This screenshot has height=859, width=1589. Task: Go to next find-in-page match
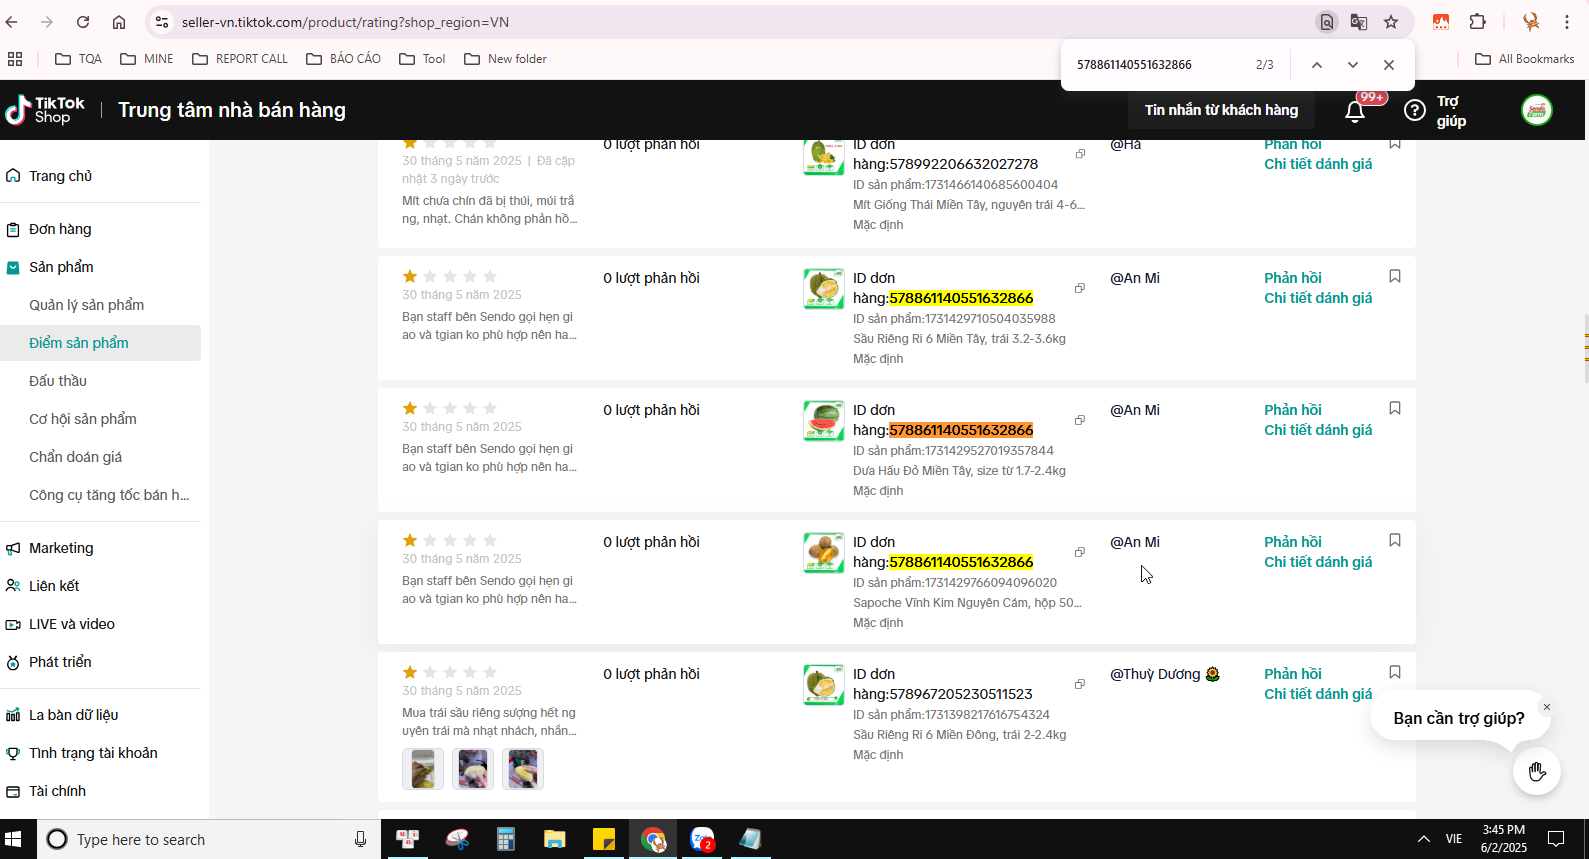(1353, 65)
